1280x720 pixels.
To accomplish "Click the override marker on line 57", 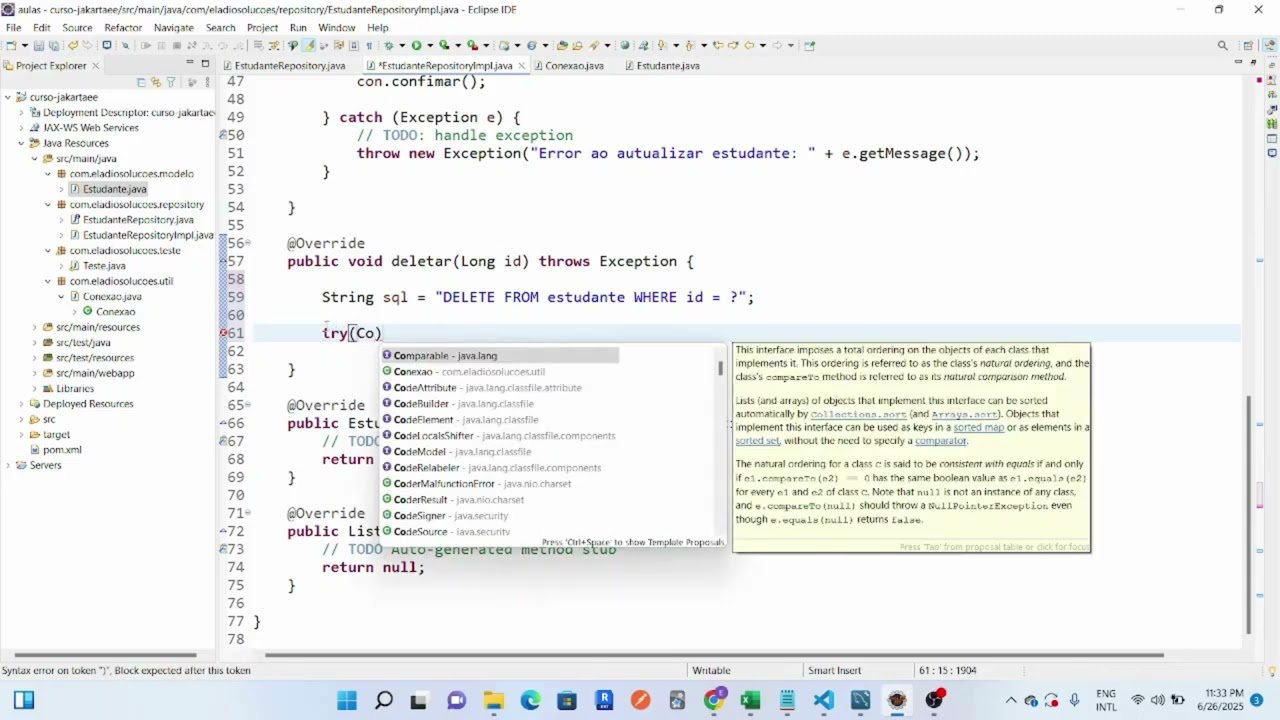I will pos(224,261).
